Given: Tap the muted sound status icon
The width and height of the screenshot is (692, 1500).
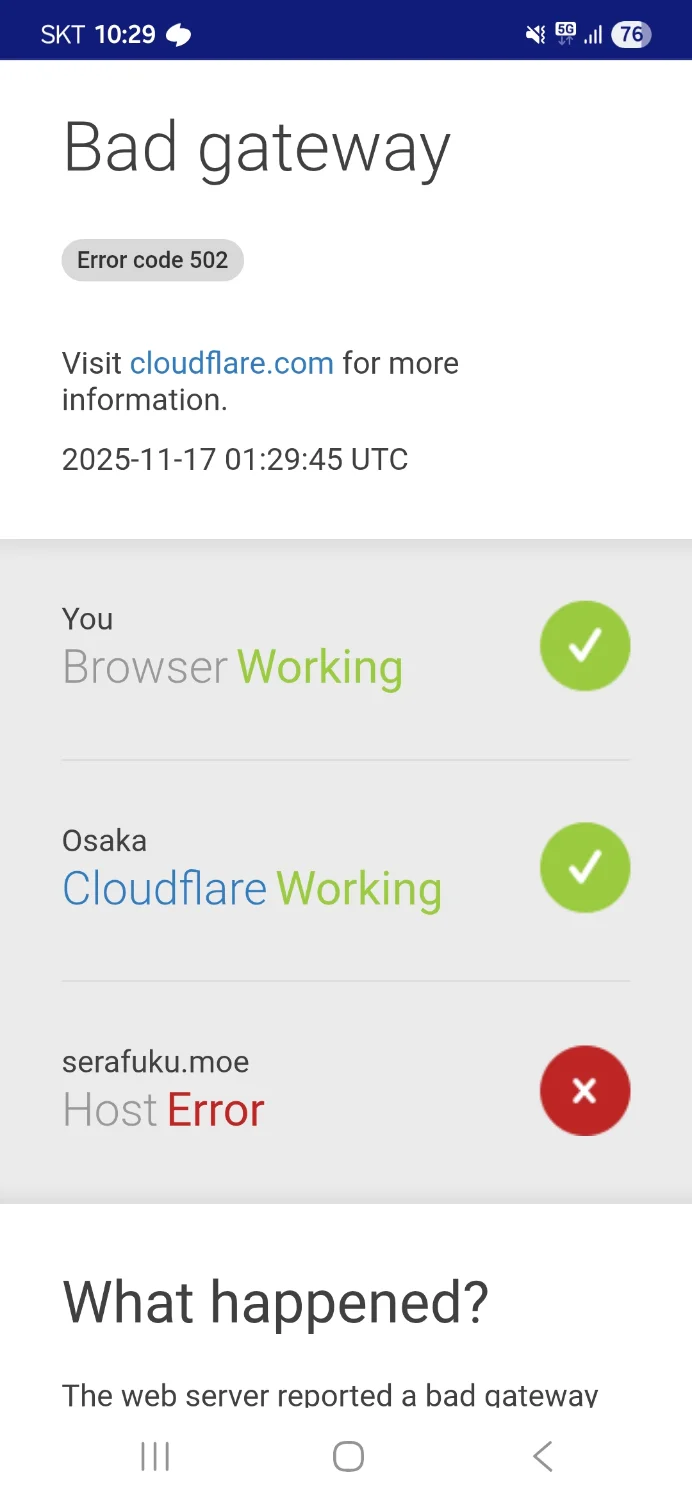Looking at the screenshot, I should click(x=536, y=35).
